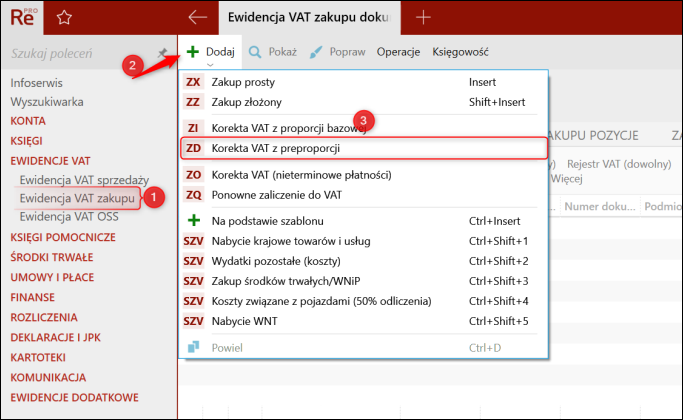683x420 pixels.
Task: Expand the KOMUNIKACJA section
Action: tap(48, 378)
